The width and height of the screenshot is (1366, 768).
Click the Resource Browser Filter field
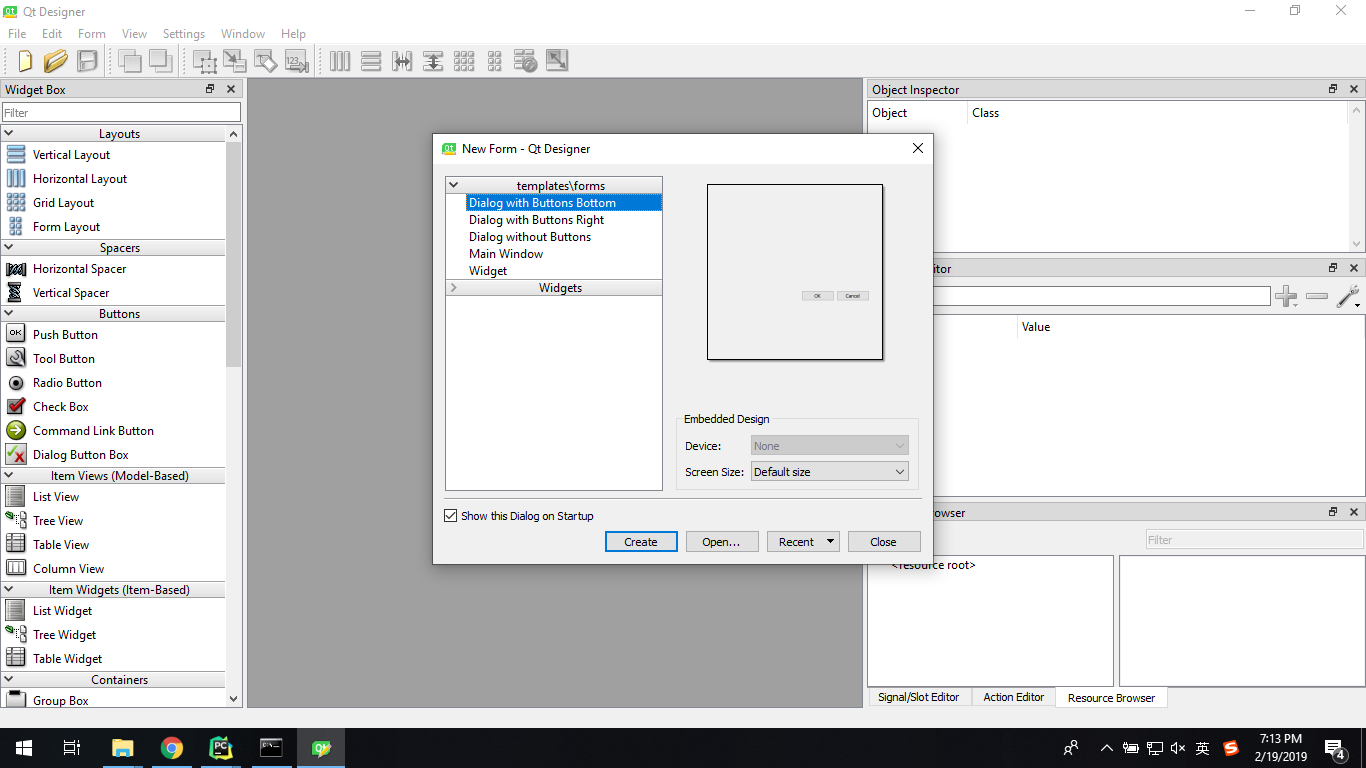(1254, 540)
